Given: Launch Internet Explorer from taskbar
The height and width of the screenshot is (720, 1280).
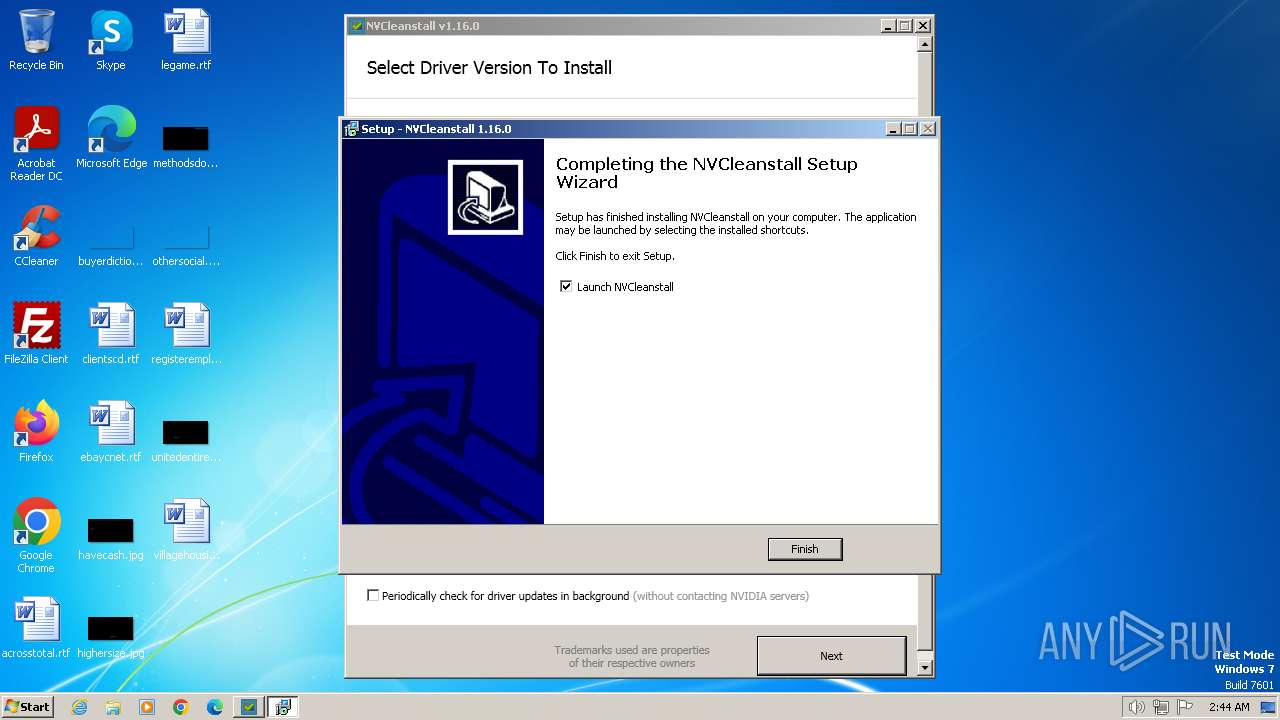Looking at the screenshot, I should [x=79, y=707].
